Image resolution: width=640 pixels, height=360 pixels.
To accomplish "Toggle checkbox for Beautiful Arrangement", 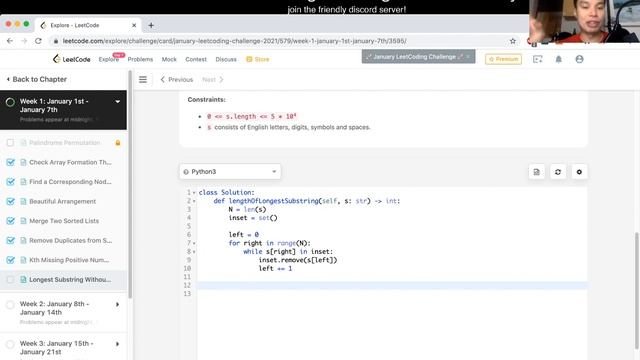I will (11, 202).
